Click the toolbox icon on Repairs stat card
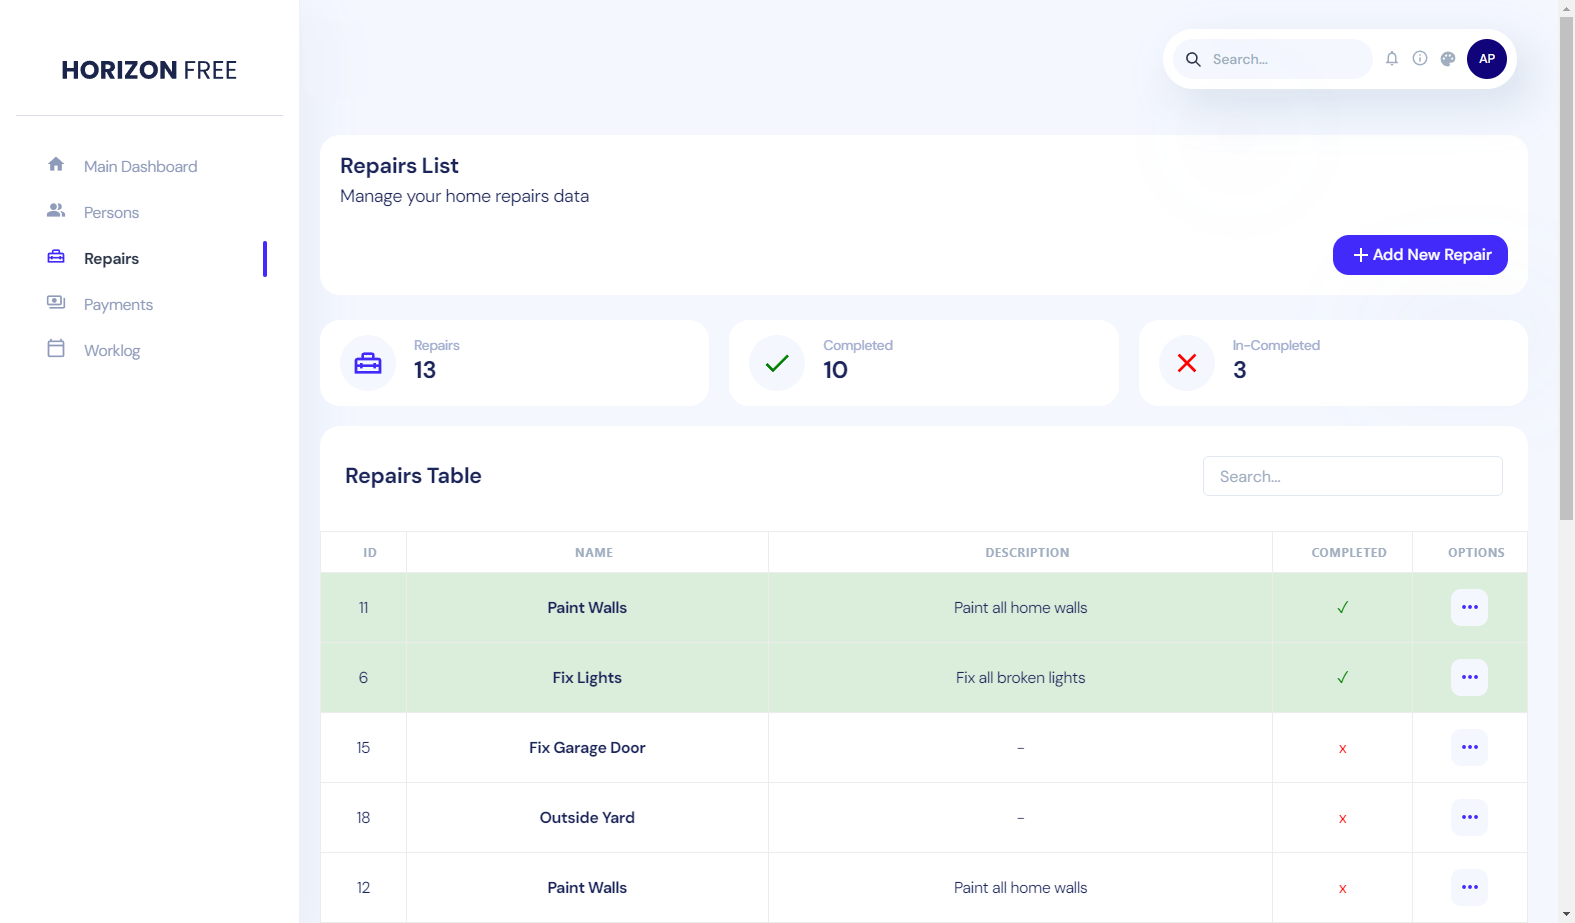 tap(368, 363)
